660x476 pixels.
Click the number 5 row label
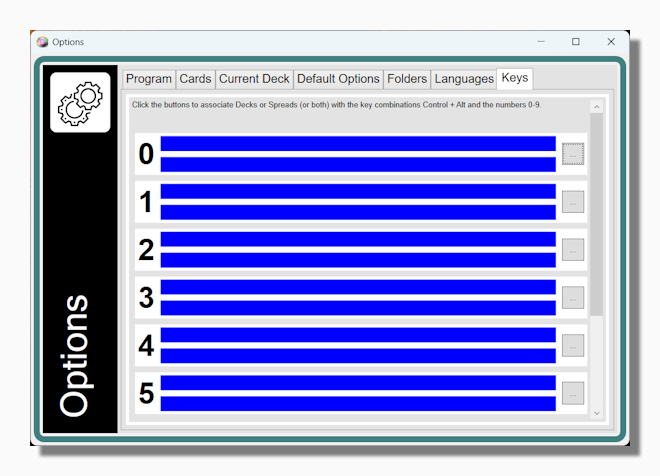coord(146,394)
